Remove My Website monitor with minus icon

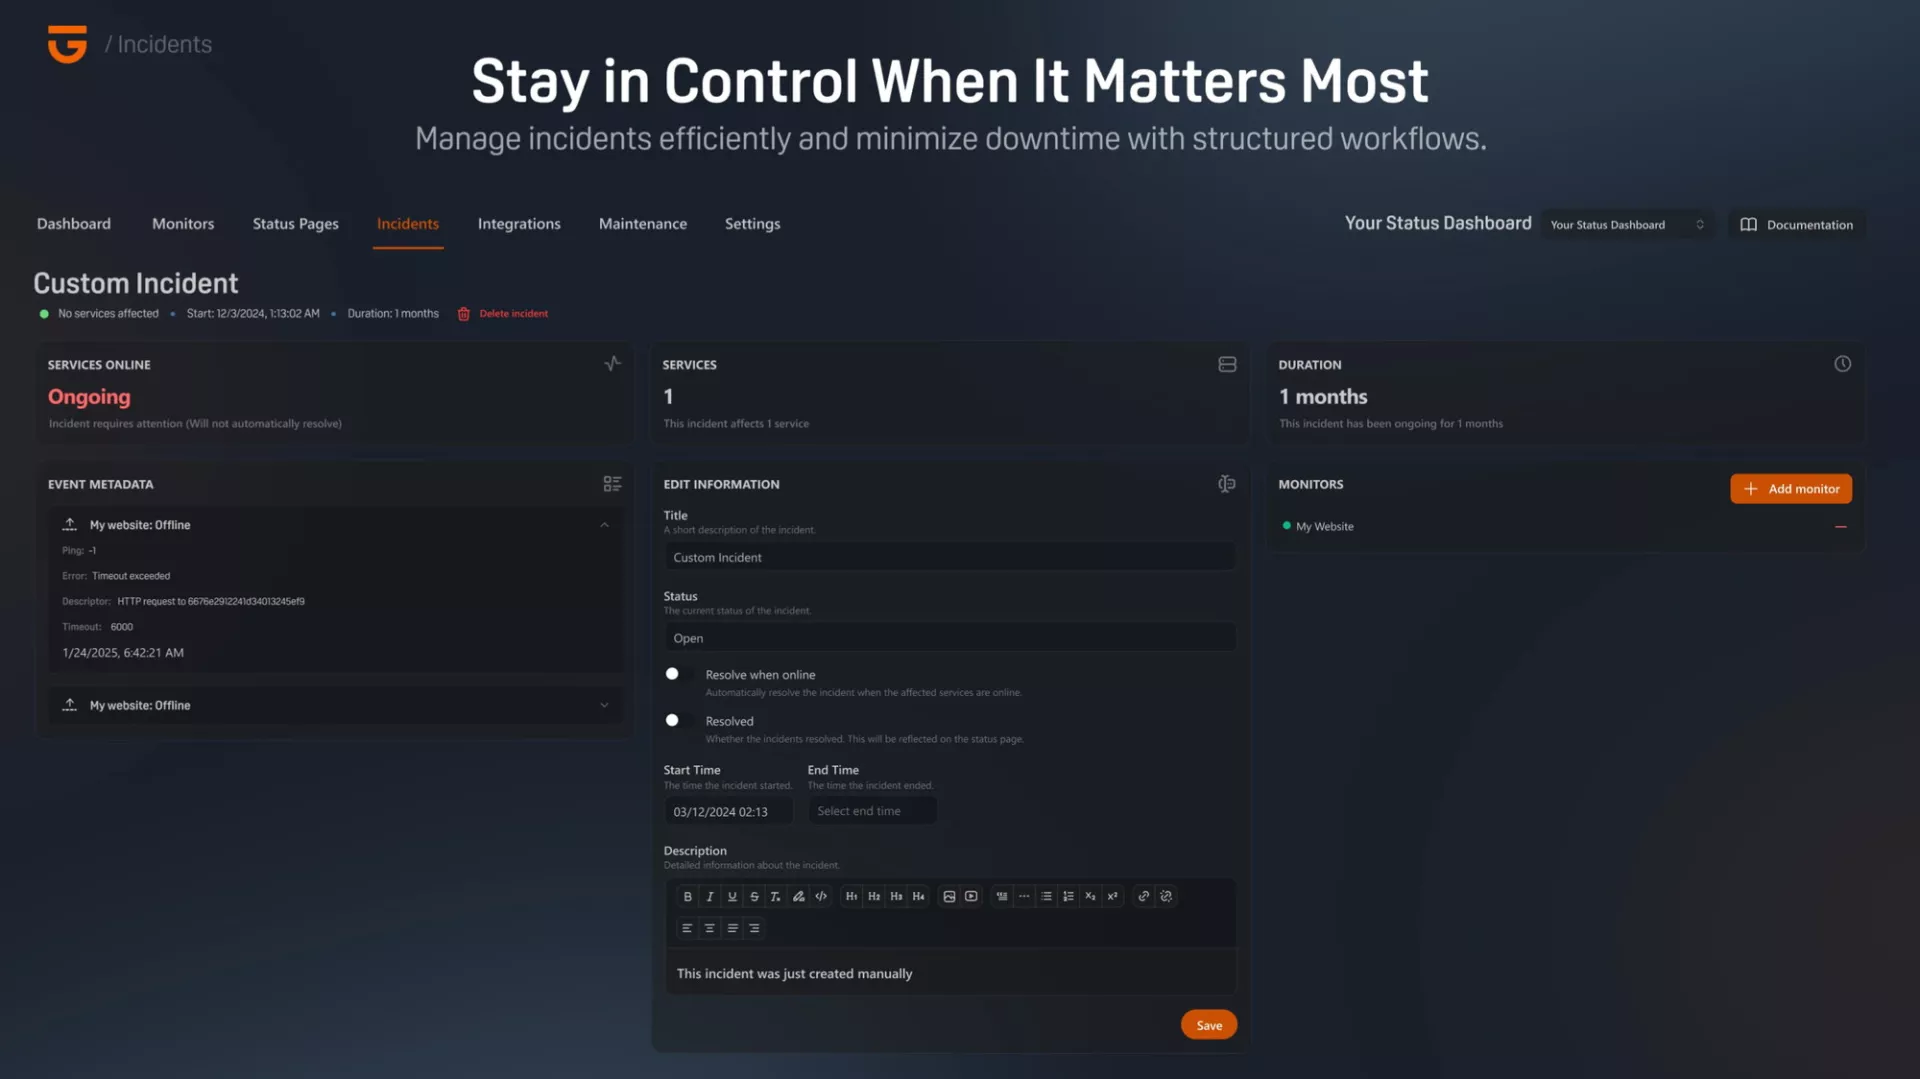(x=1840, y=526)
